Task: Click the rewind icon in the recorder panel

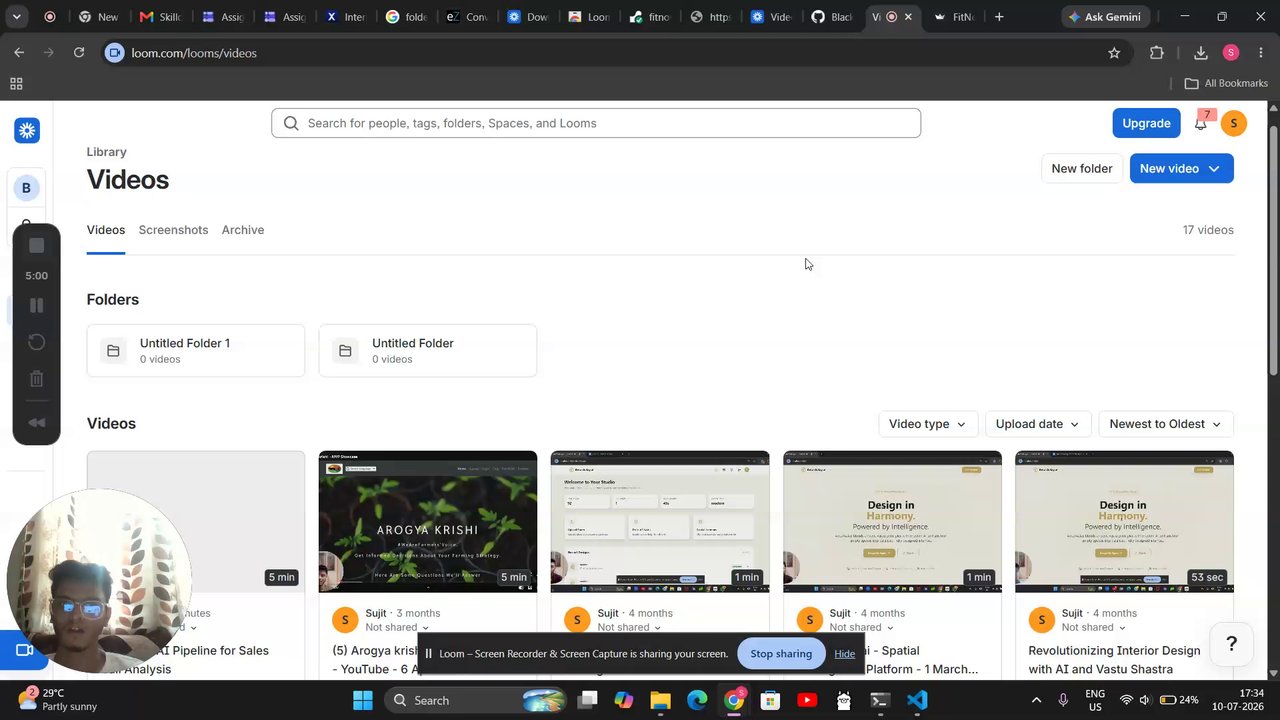Action: [37, 422]
